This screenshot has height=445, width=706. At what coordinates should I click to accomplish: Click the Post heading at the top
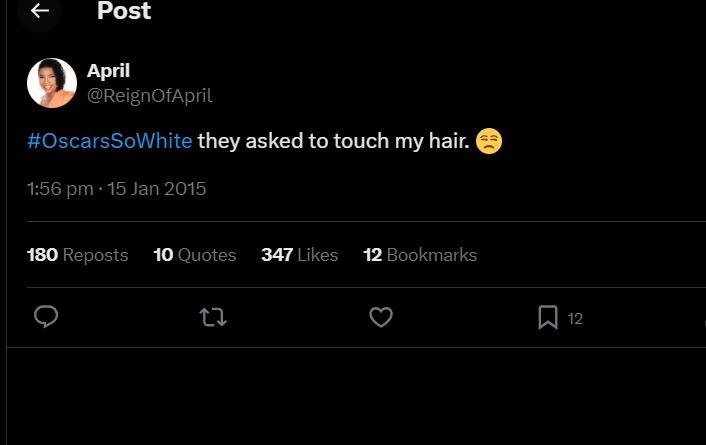point(124,12)
